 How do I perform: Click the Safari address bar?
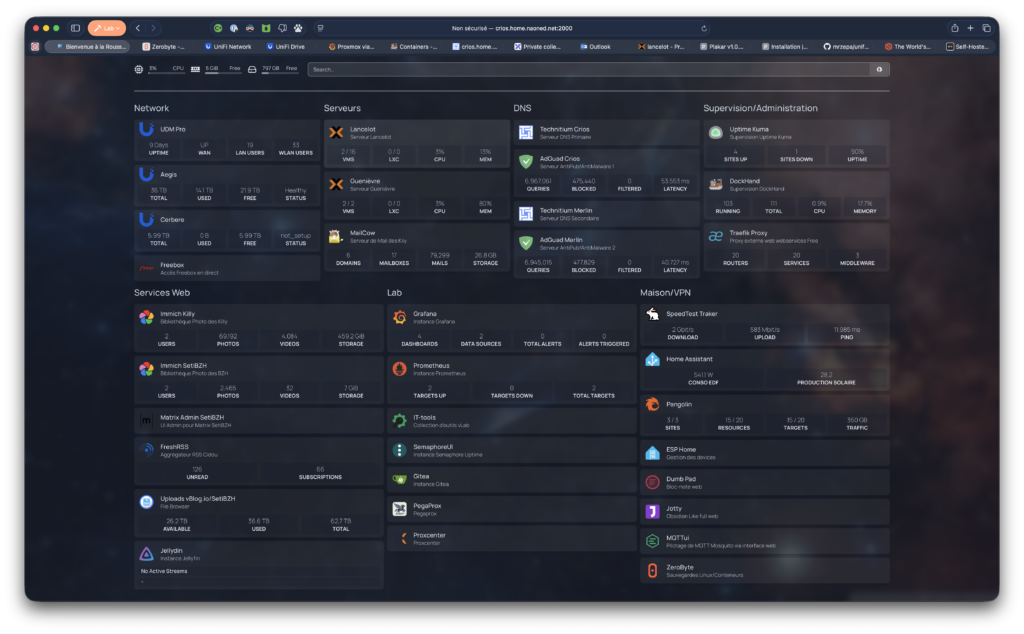[x=510, y=28]
